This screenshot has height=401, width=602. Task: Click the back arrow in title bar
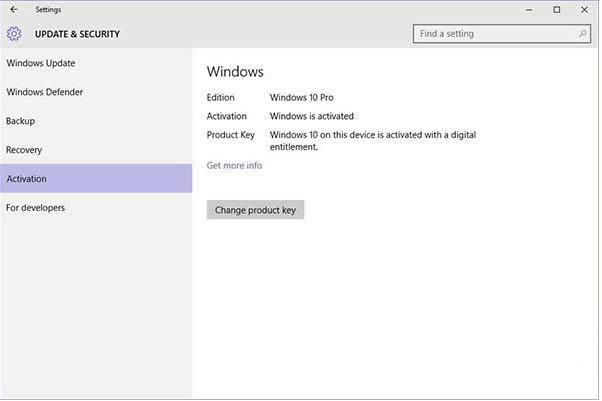pos(12,10)
